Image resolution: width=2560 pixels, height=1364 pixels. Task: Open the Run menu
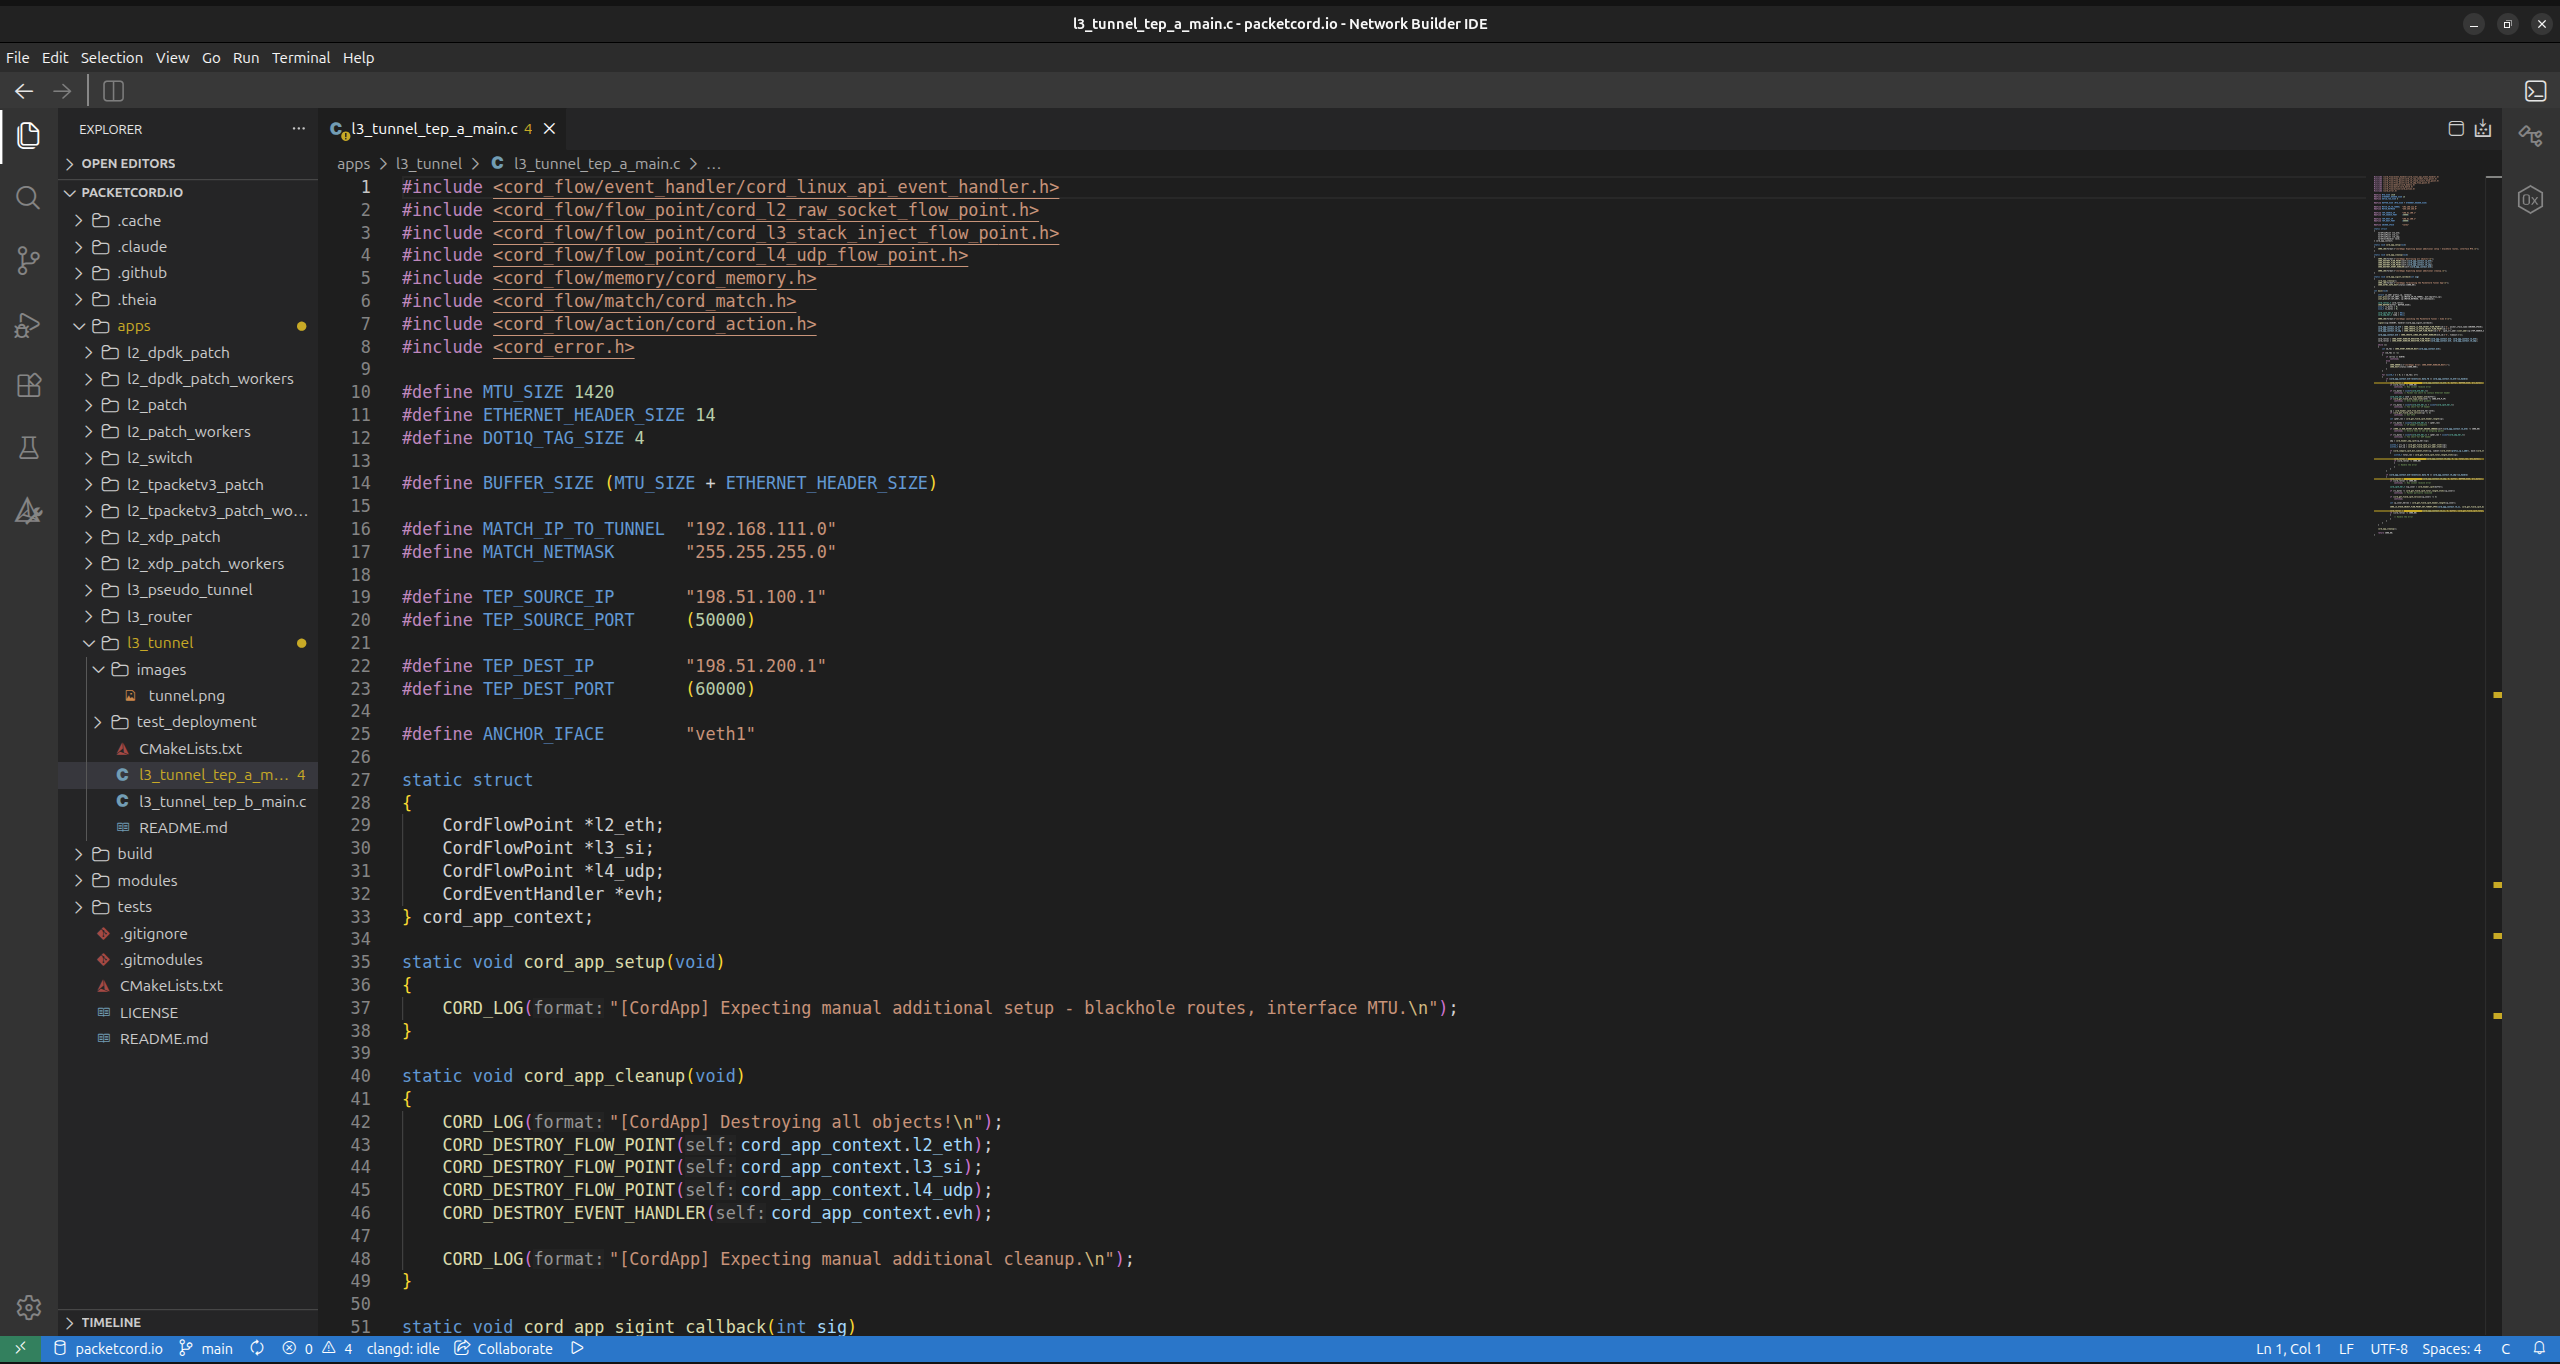click(245, 57)
